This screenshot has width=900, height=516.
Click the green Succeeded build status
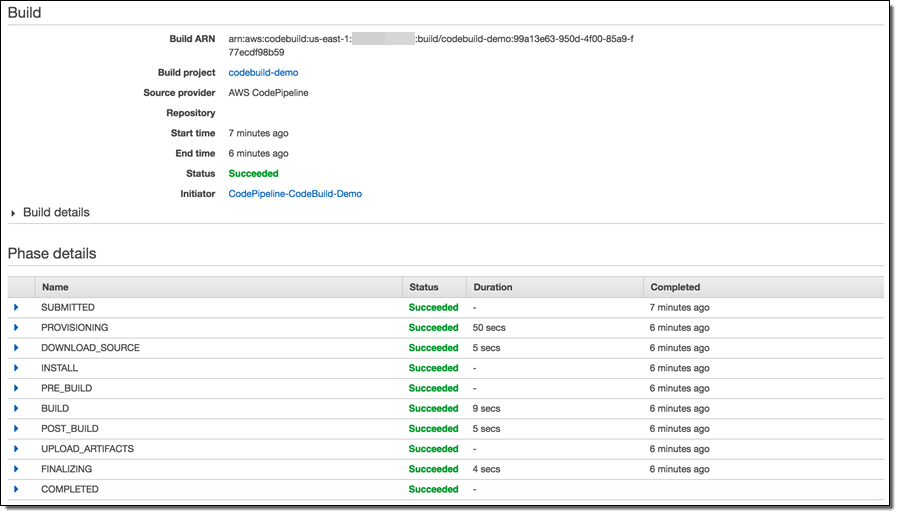[x=253, y=174]
